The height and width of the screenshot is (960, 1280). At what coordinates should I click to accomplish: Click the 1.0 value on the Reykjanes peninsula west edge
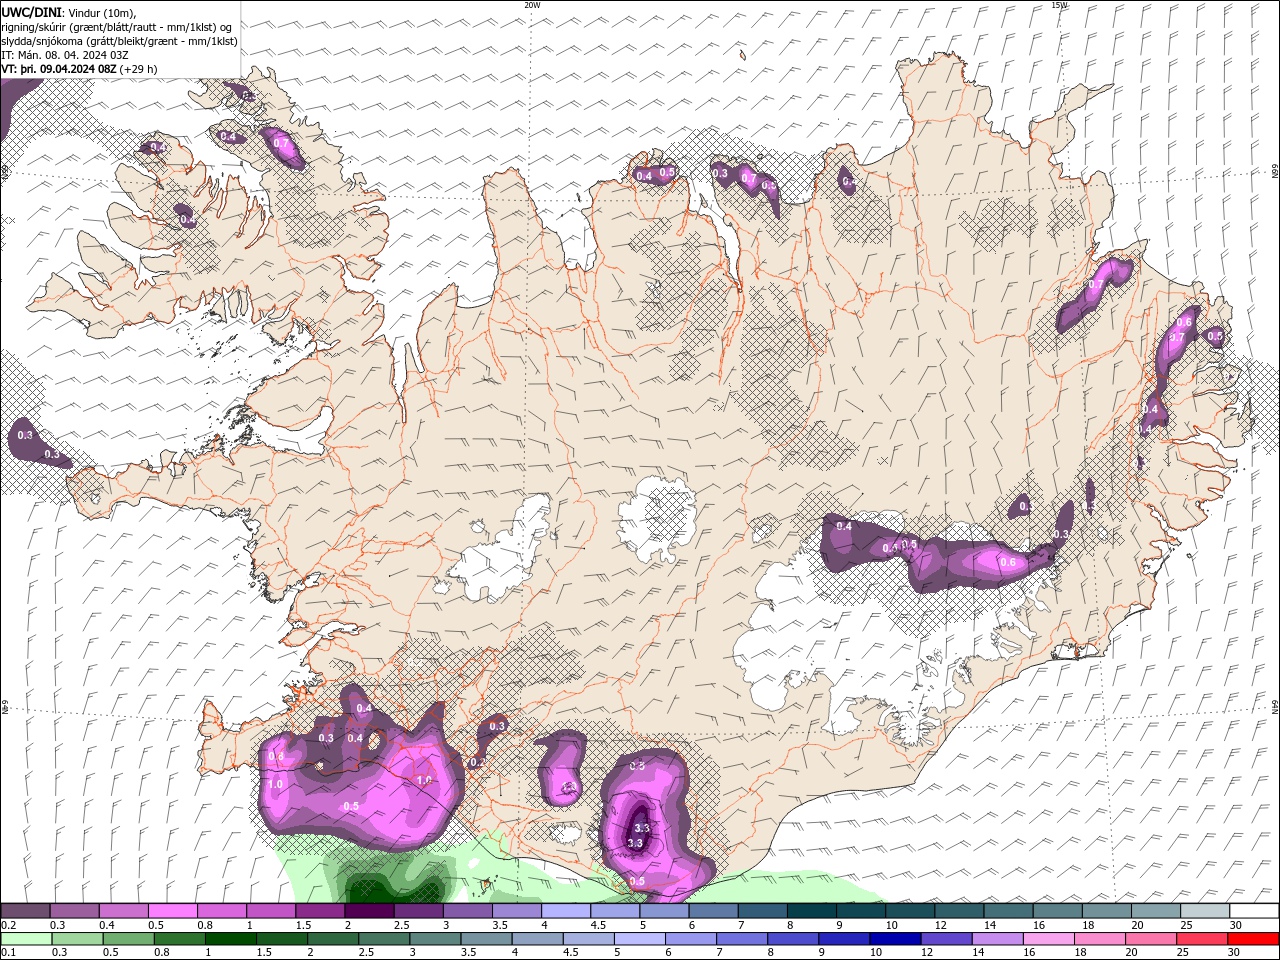point(276,785)
